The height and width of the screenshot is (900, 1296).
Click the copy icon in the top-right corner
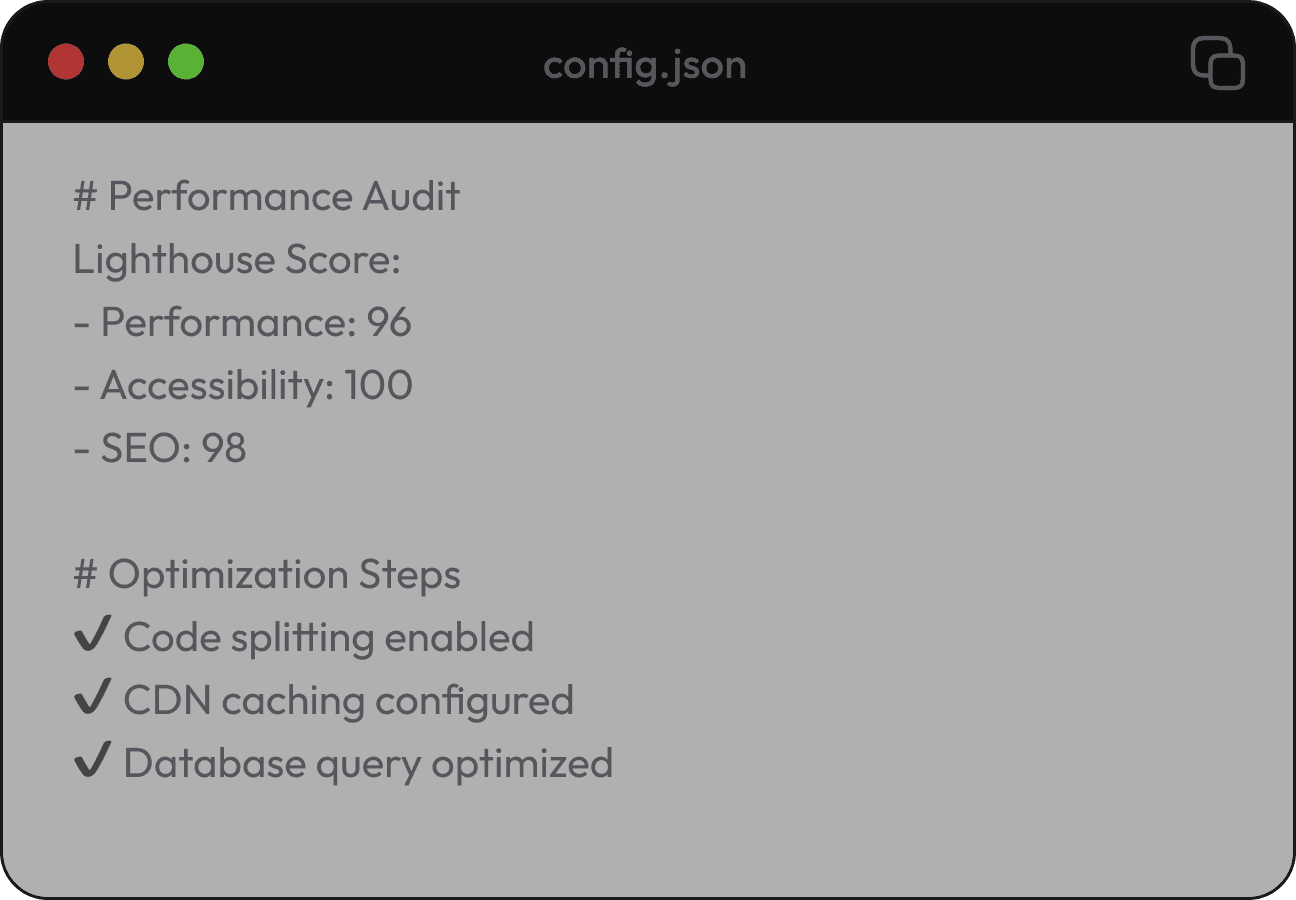[x=1218, y=64]
